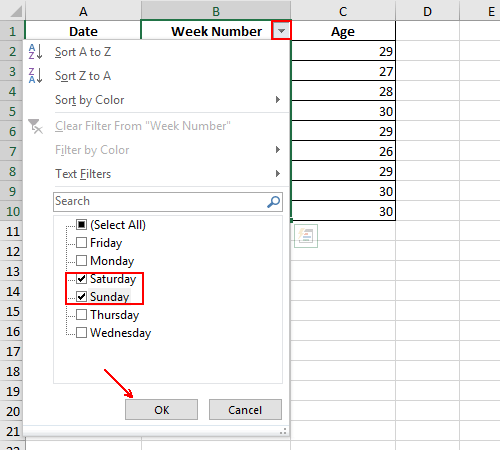This screenshot has width=500, height=450.
Task: Open the Week Number filter dropdown arrow
Action: (x=281, y=31)
